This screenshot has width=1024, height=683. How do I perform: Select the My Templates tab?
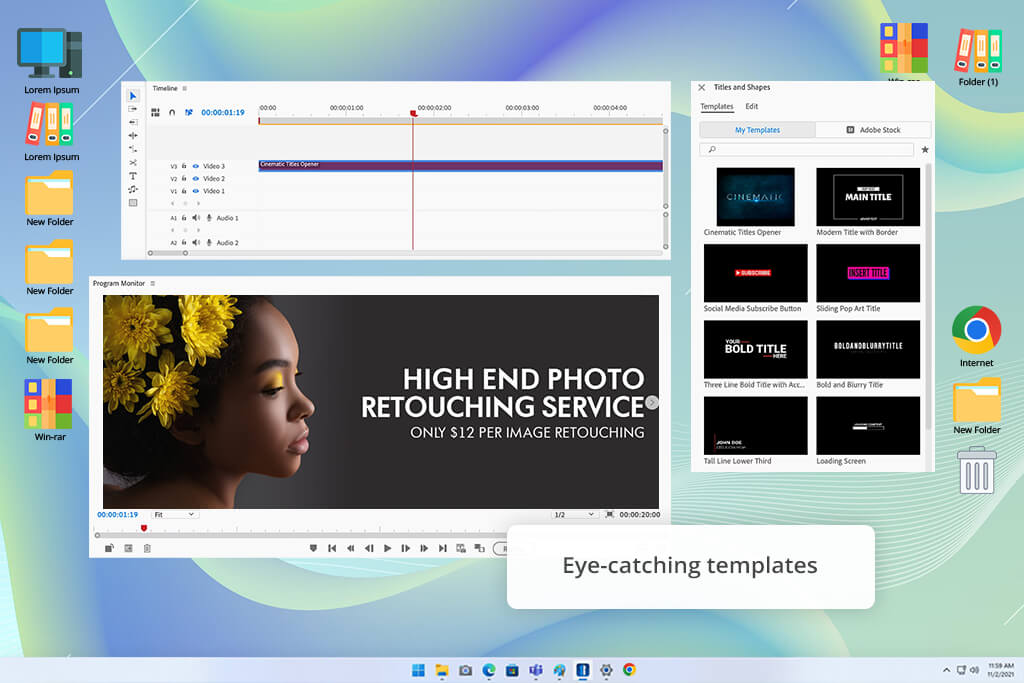pyautogui.click(x=758, y=130)
